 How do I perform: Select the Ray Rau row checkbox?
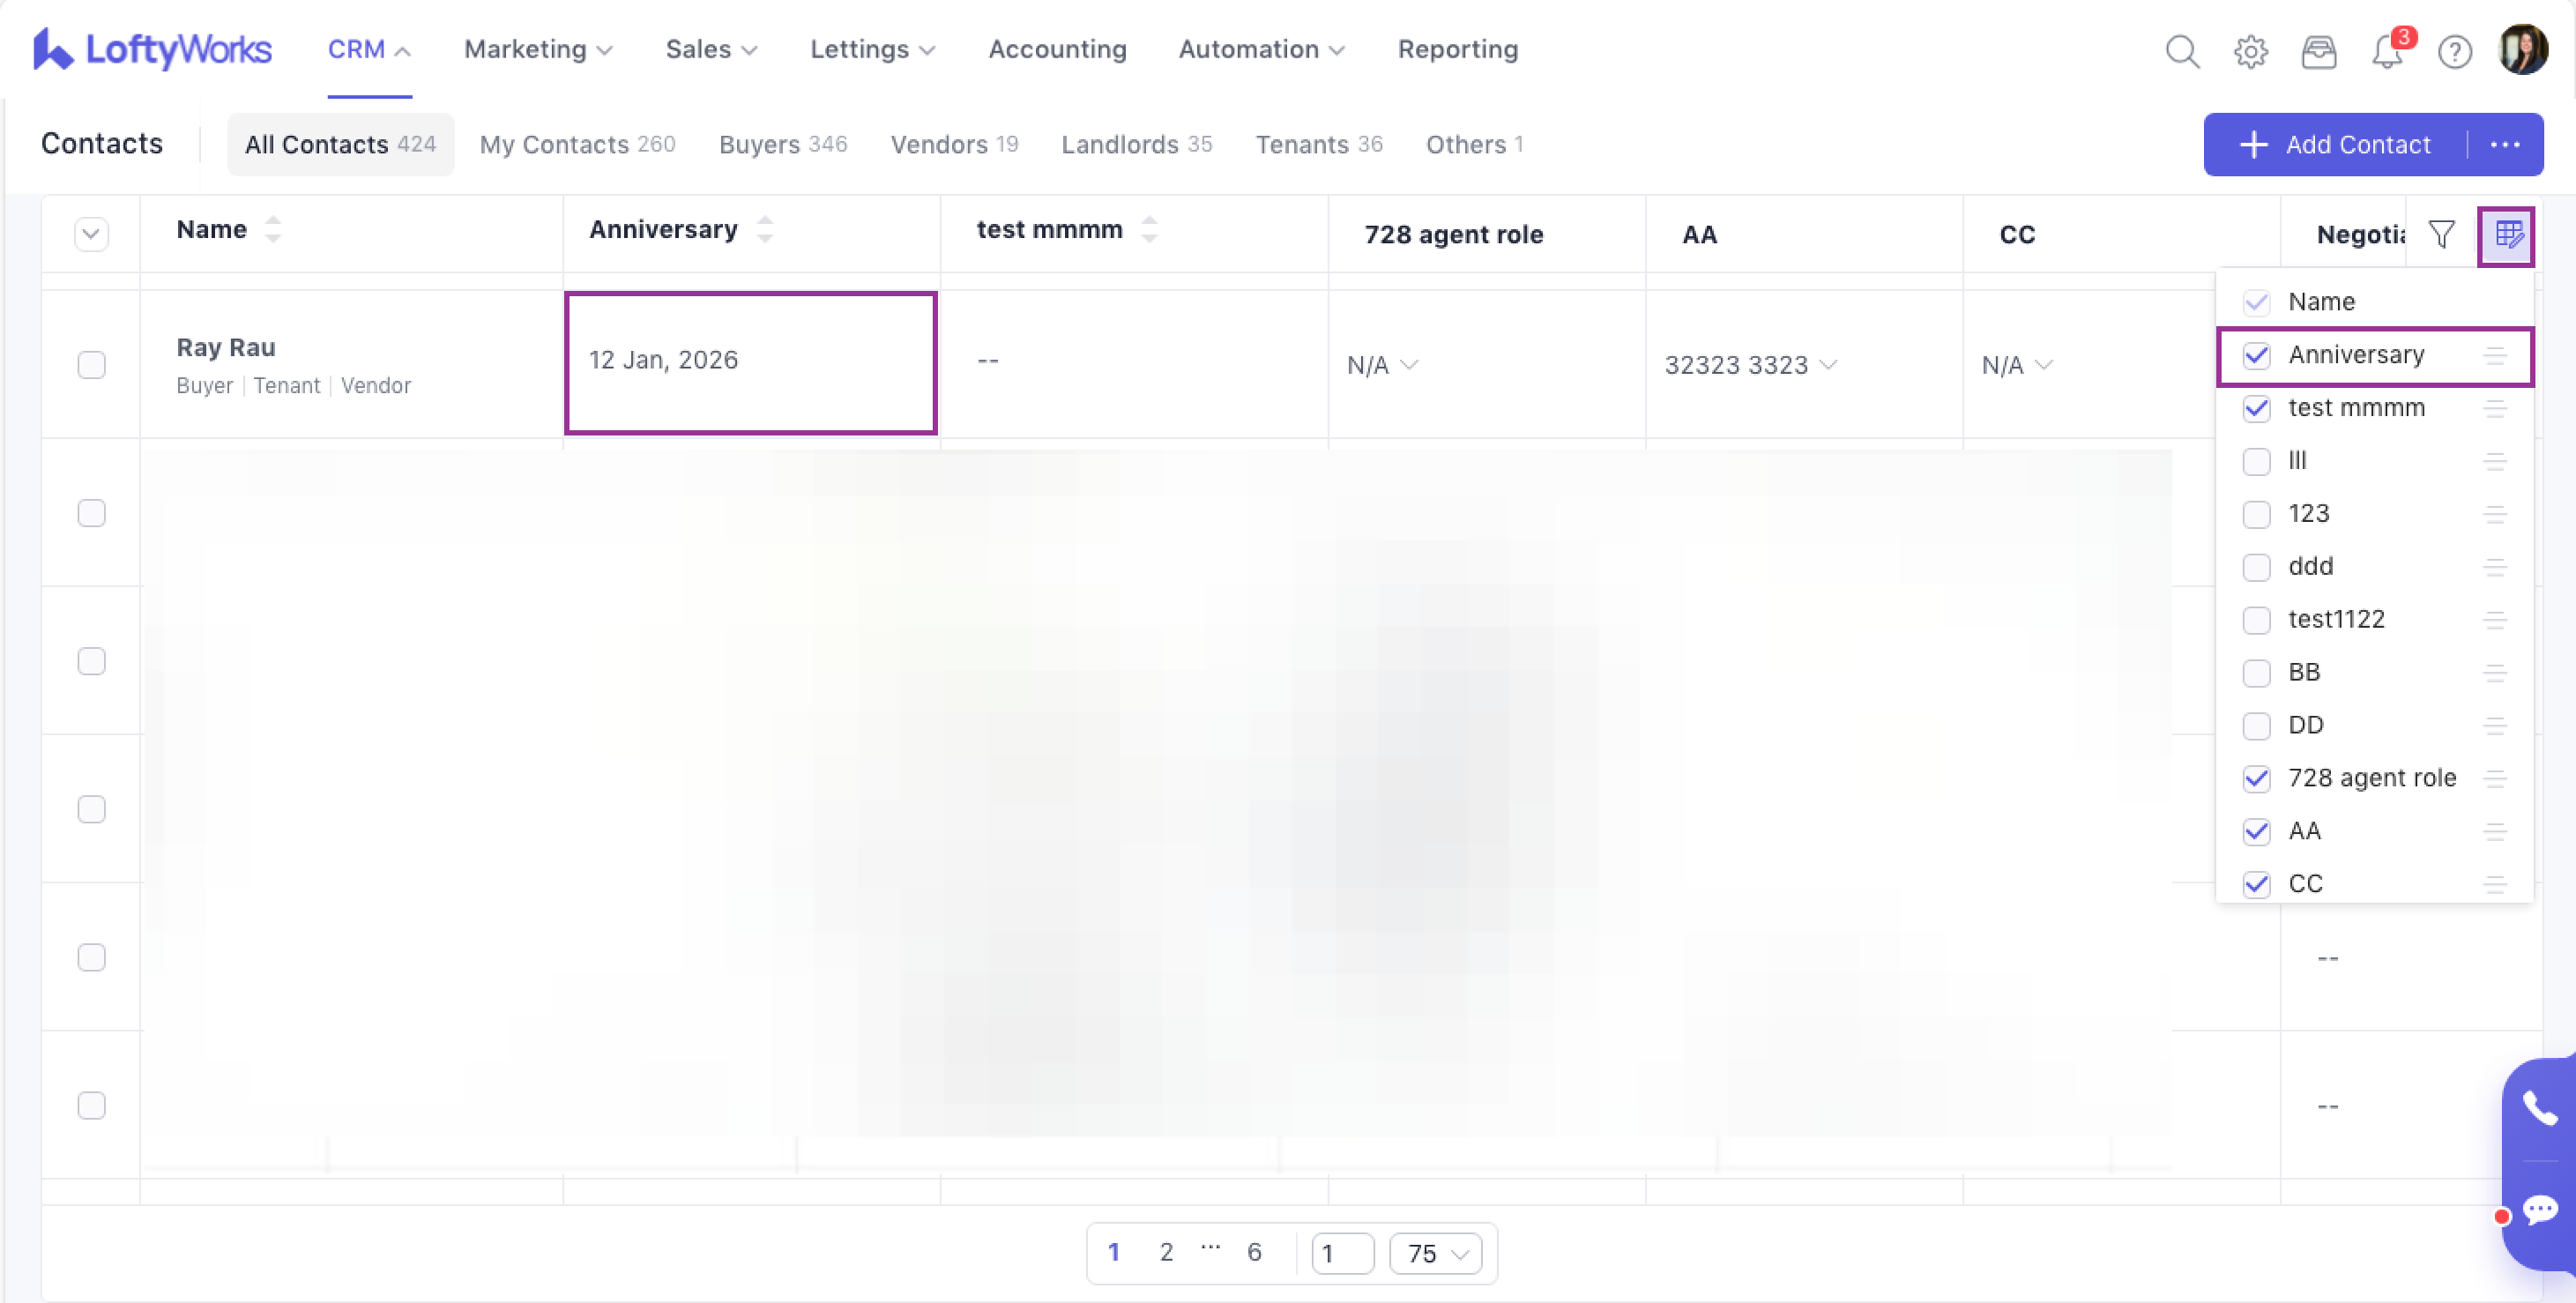pos(91,364)
